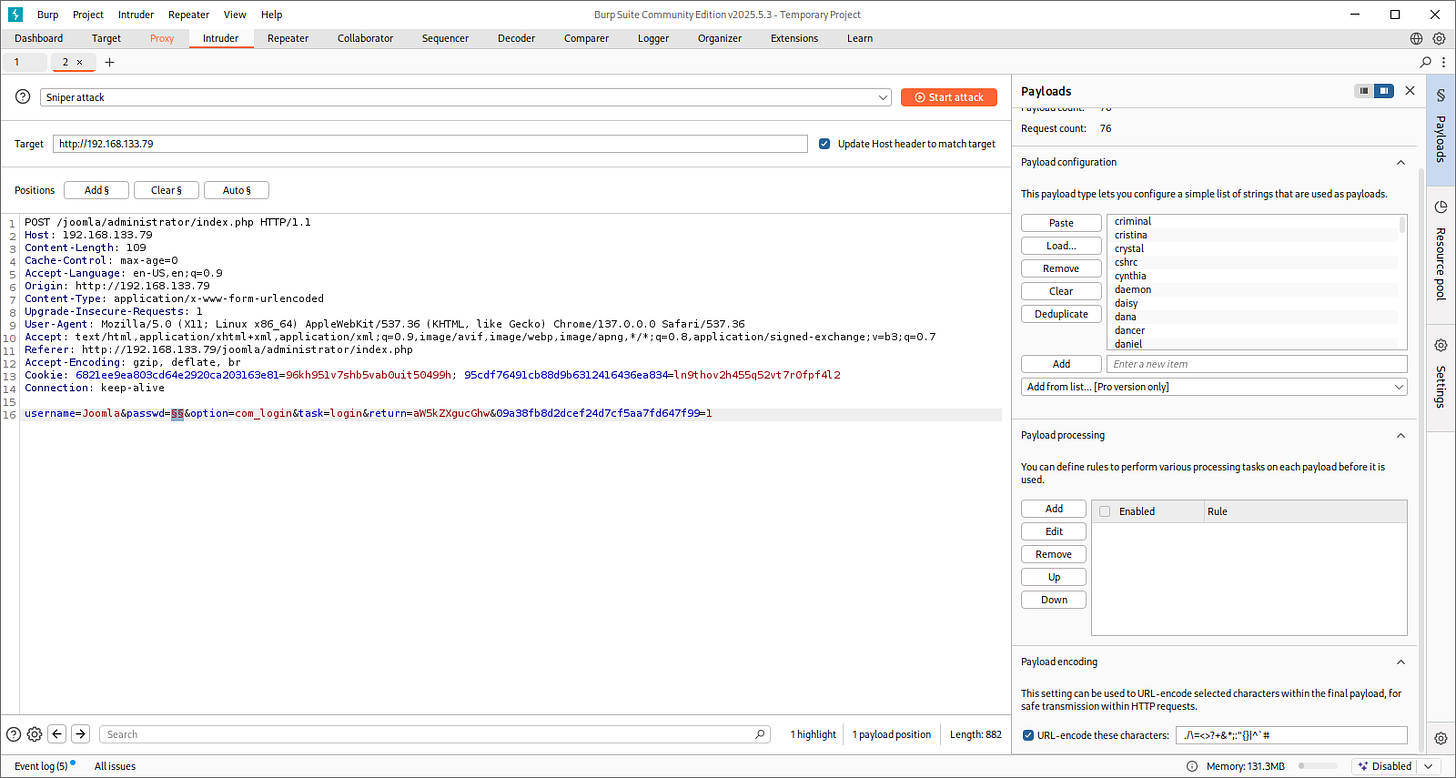The width and height of the screenshot is (1456, 778).
Task: Click the Up rule button
Action: point(1054,577)
